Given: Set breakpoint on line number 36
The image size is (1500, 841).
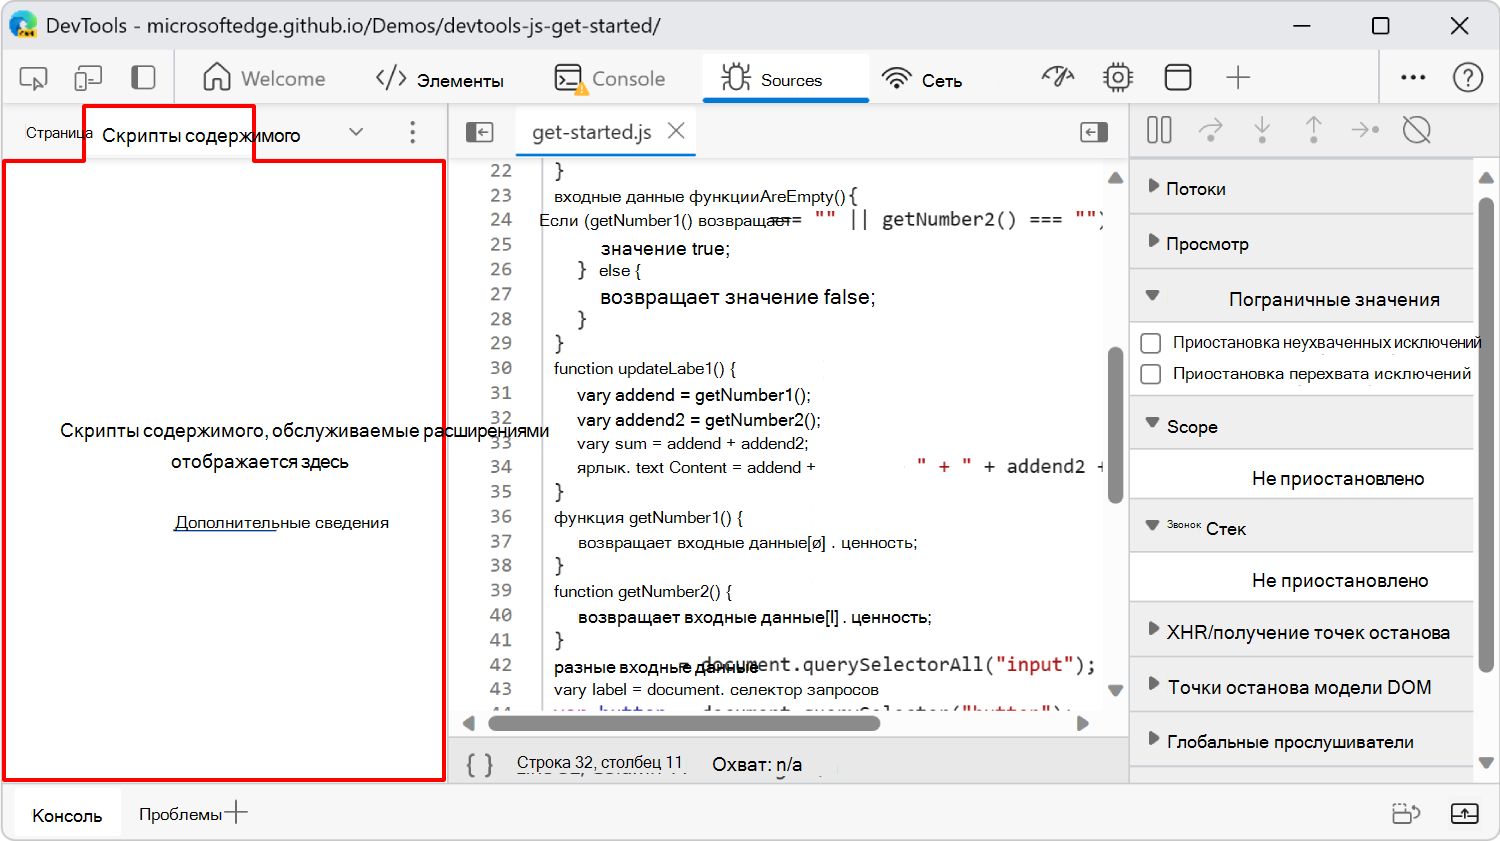Looking at the screenshot, I should [501, 516].
